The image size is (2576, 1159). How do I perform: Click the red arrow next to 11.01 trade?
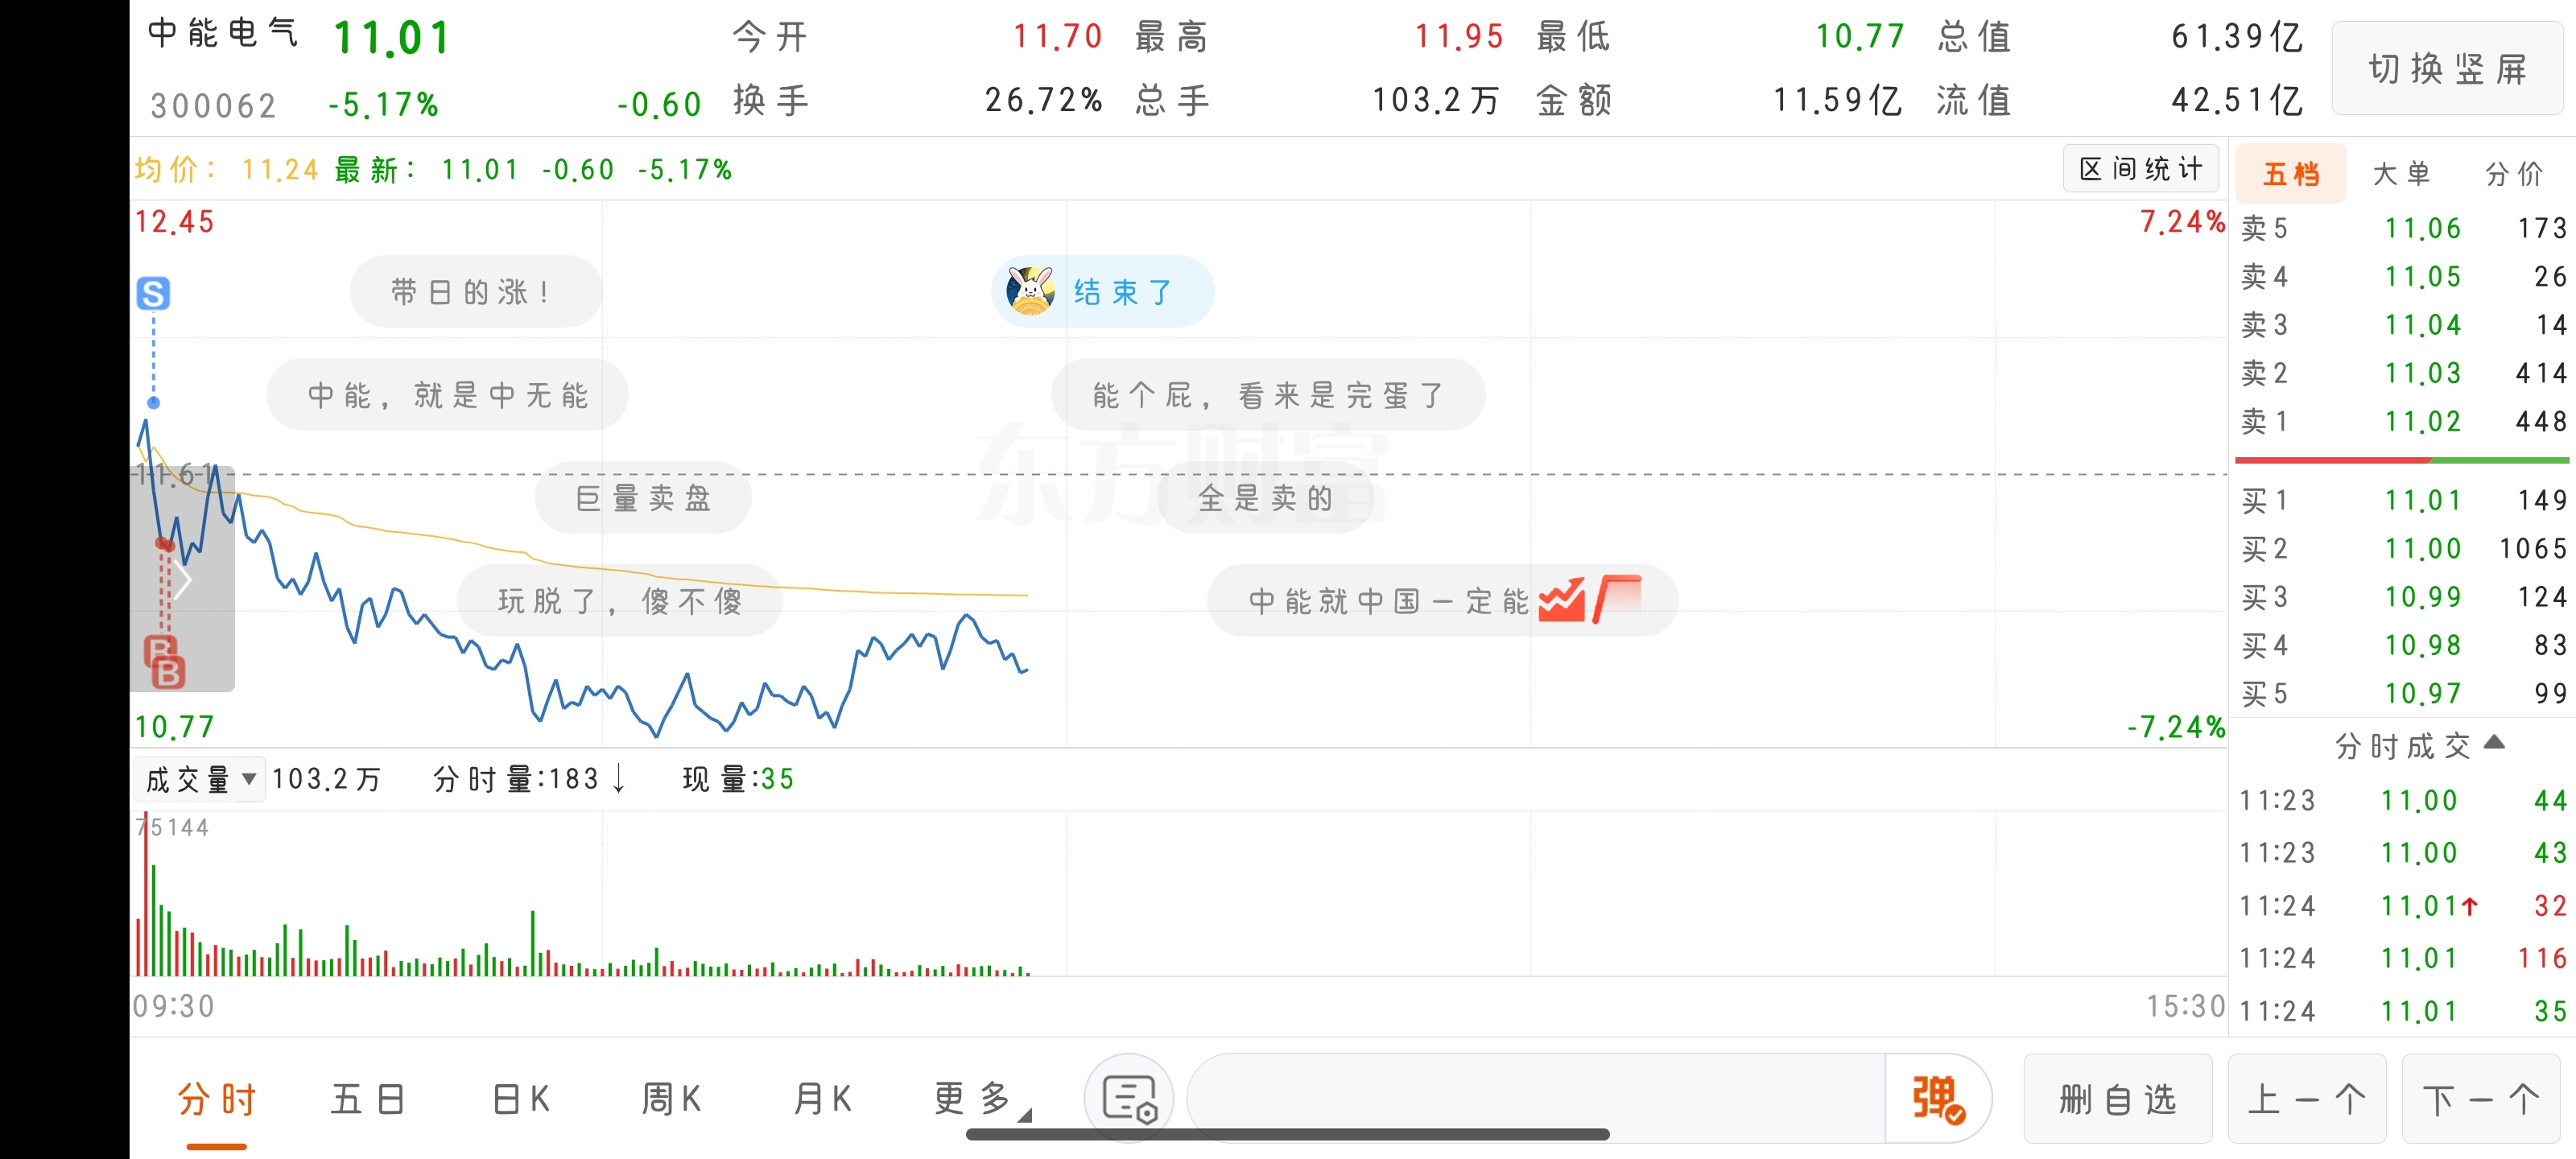click(x=2469, y=906)
